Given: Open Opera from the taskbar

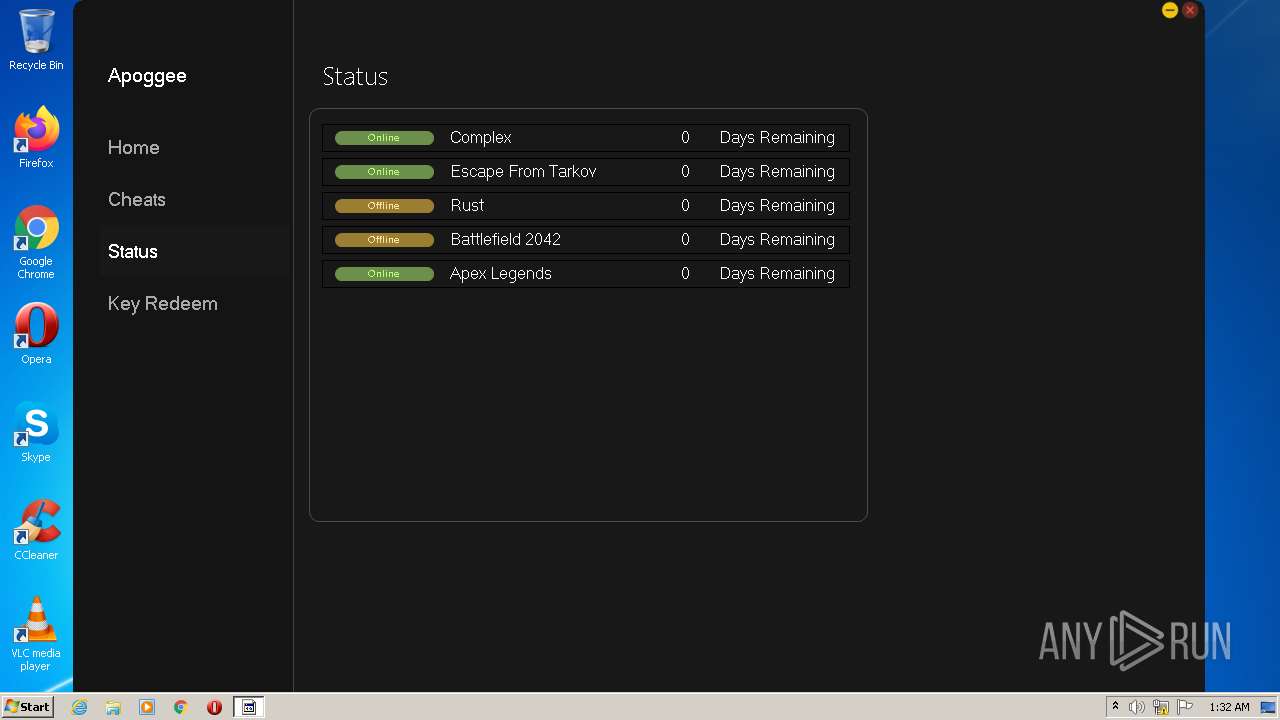Looking at the screenshot, I should pyautogui.click(x=214, y=707).
